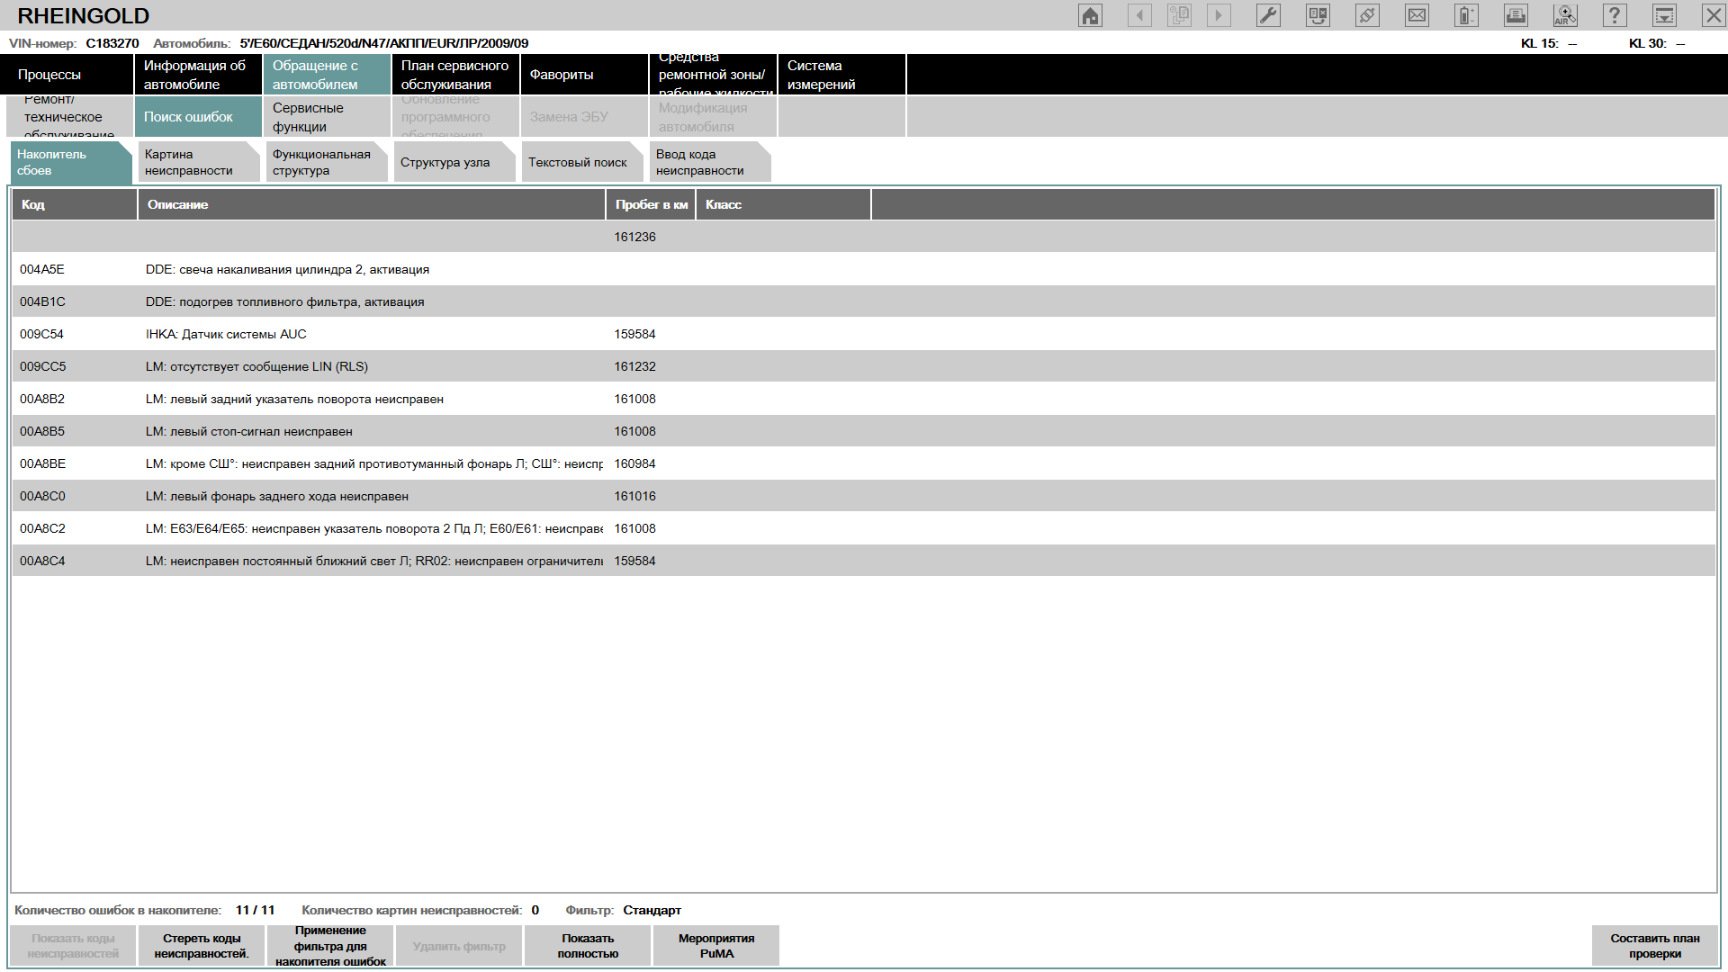1728x972 pixels.
Task: Switch to Ввод кода неисправности tab
Action: [711, 162]
